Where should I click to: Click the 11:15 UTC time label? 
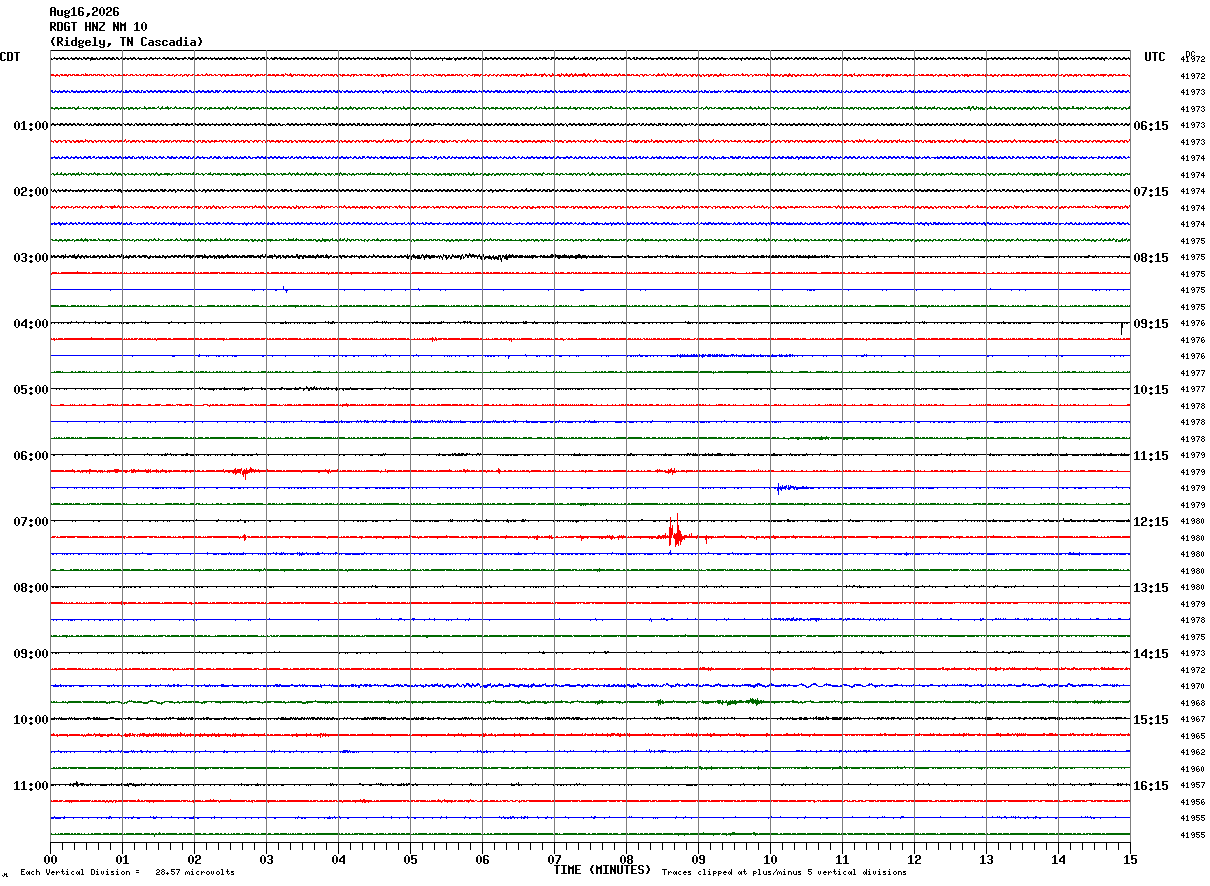1150,456
